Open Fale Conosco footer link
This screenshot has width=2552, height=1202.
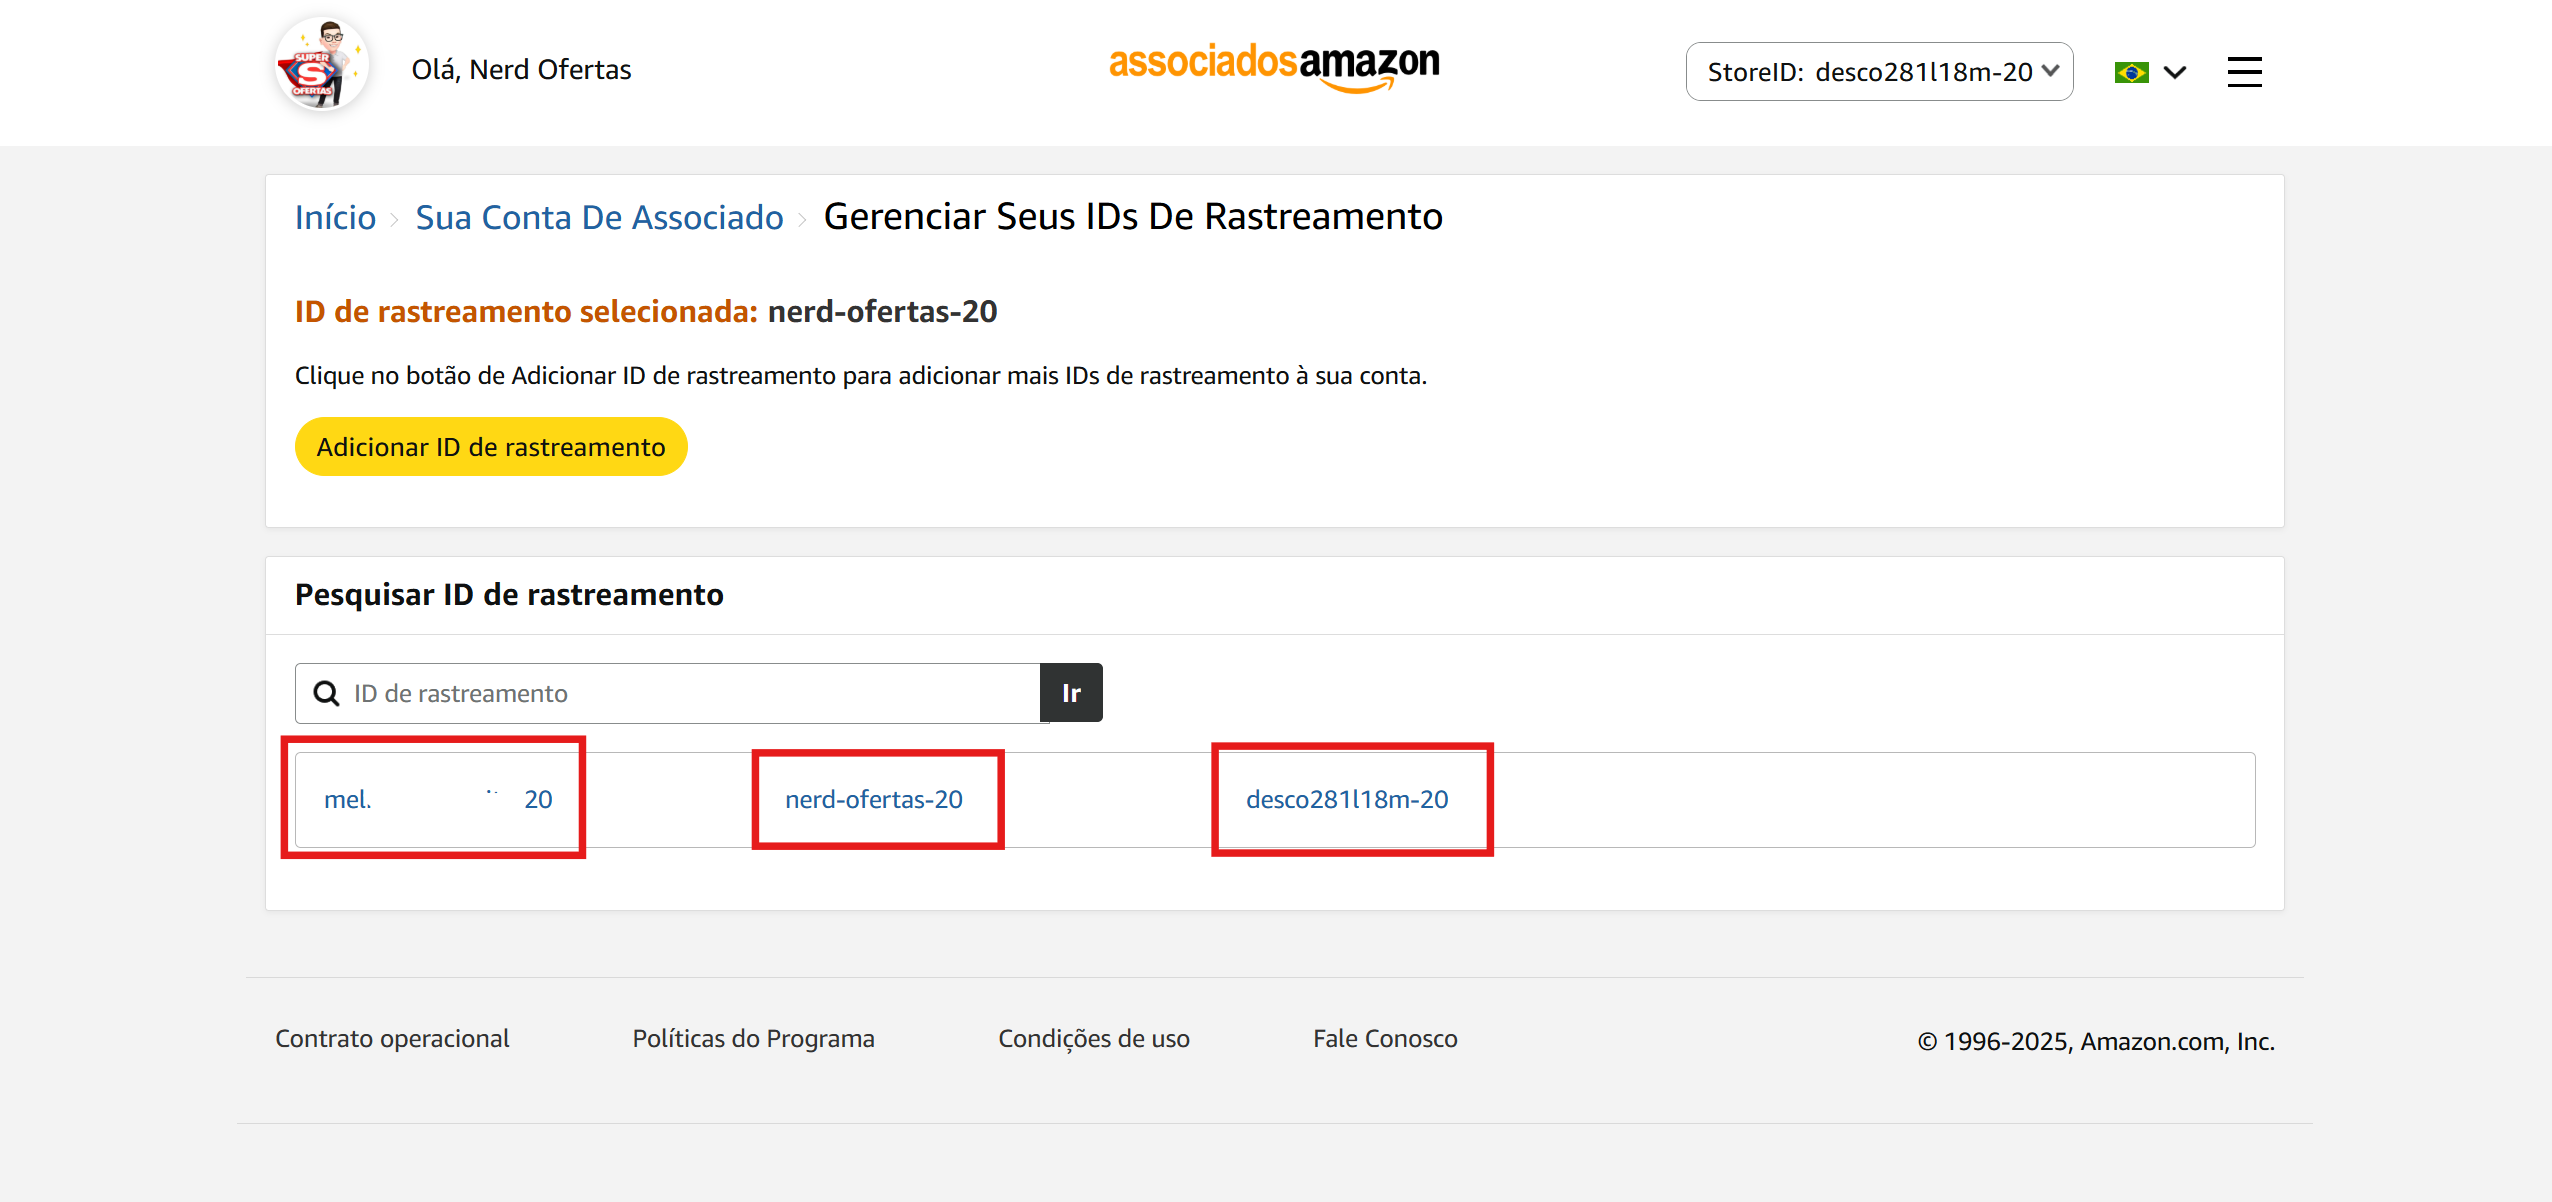point(1385,1038)
